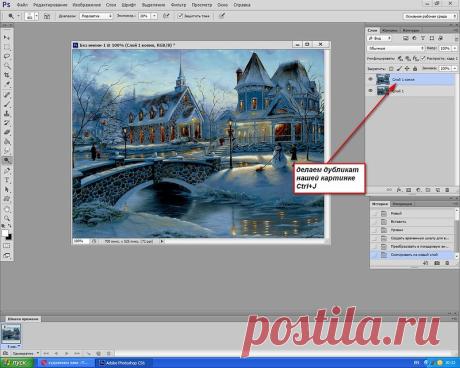
Task: Add a layer mask from Layers panel bottom
Action: (408, 190)
